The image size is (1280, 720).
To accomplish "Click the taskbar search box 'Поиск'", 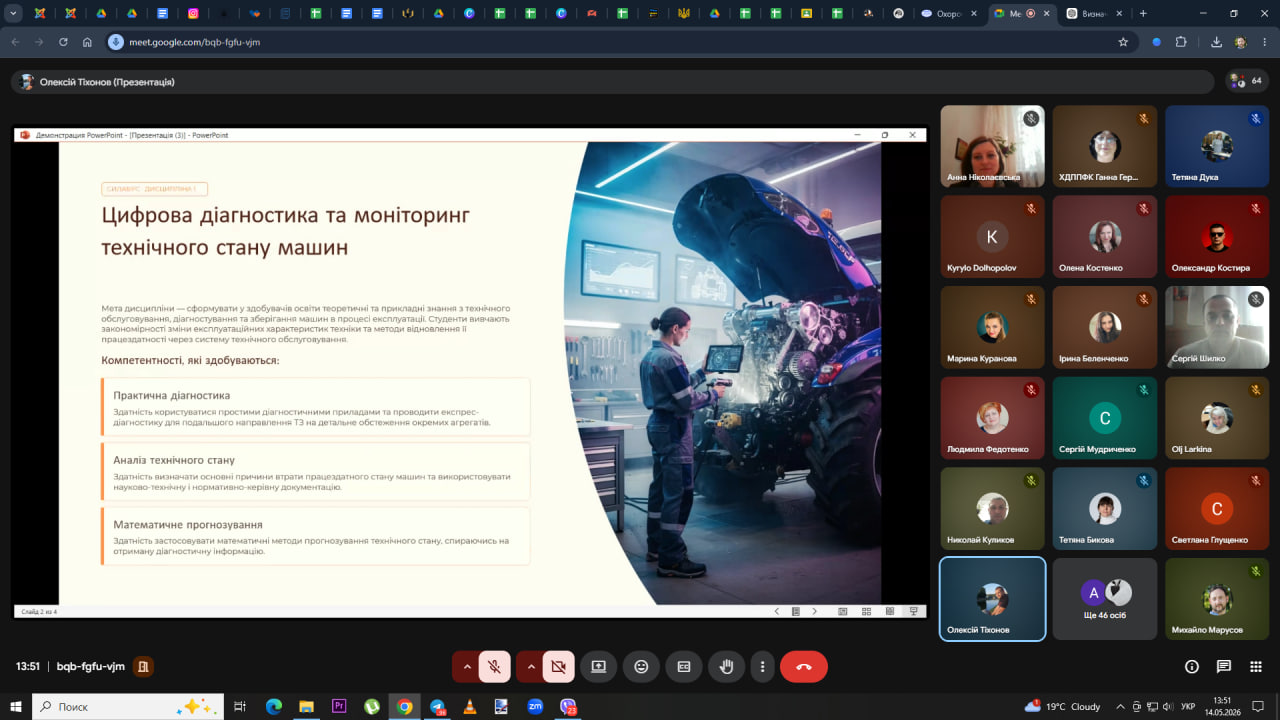I will pos(128,706).
